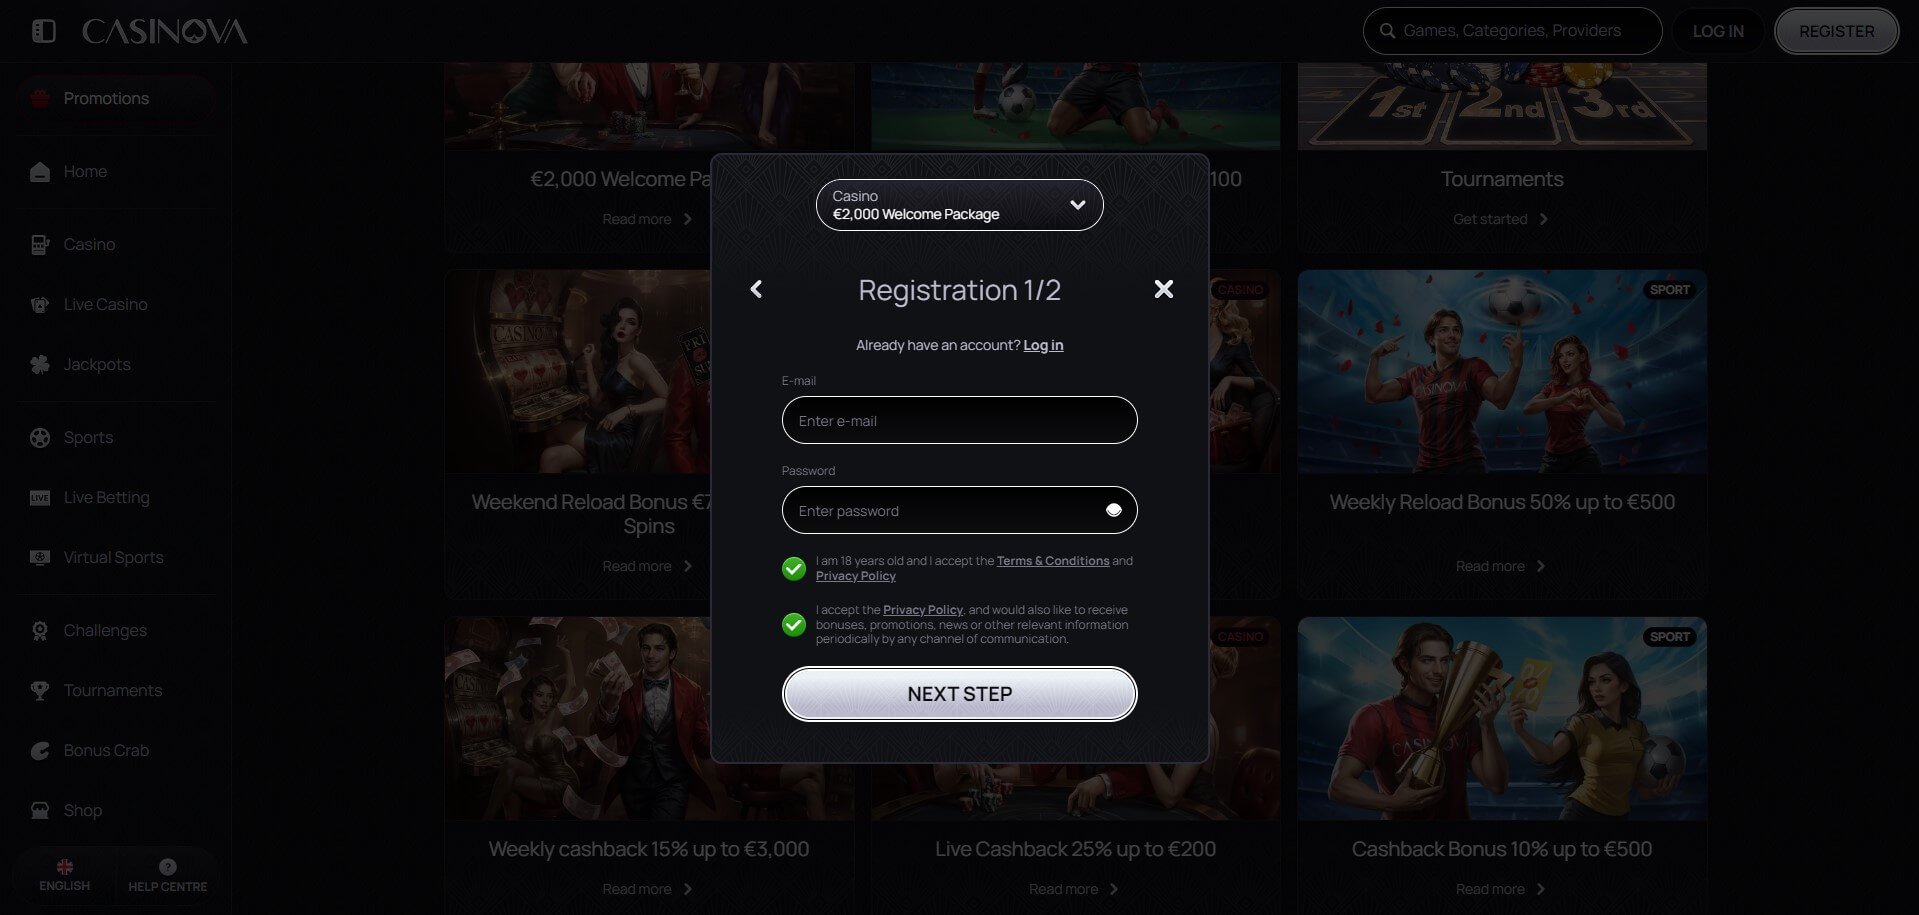The image size is (1919, 915).
Task: Show password using the eye icon
Action: click(x=1113, y=510)
